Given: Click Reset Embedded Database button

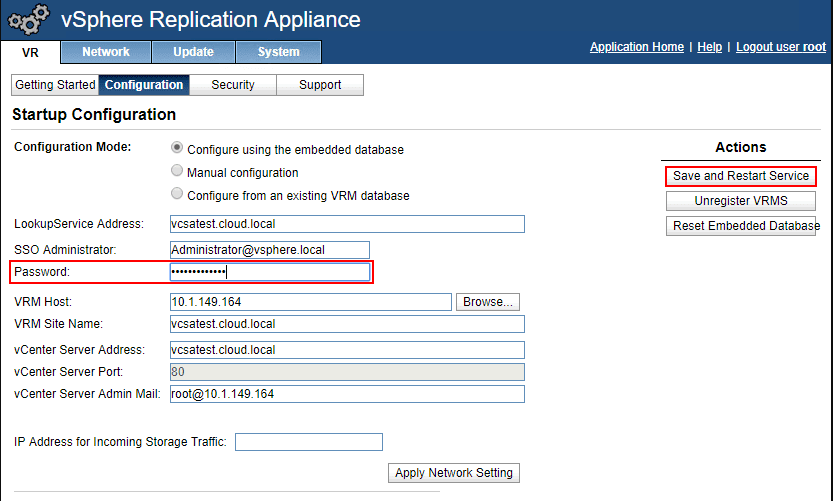Looking at the screenshot, I should click(x=741, y=226).
